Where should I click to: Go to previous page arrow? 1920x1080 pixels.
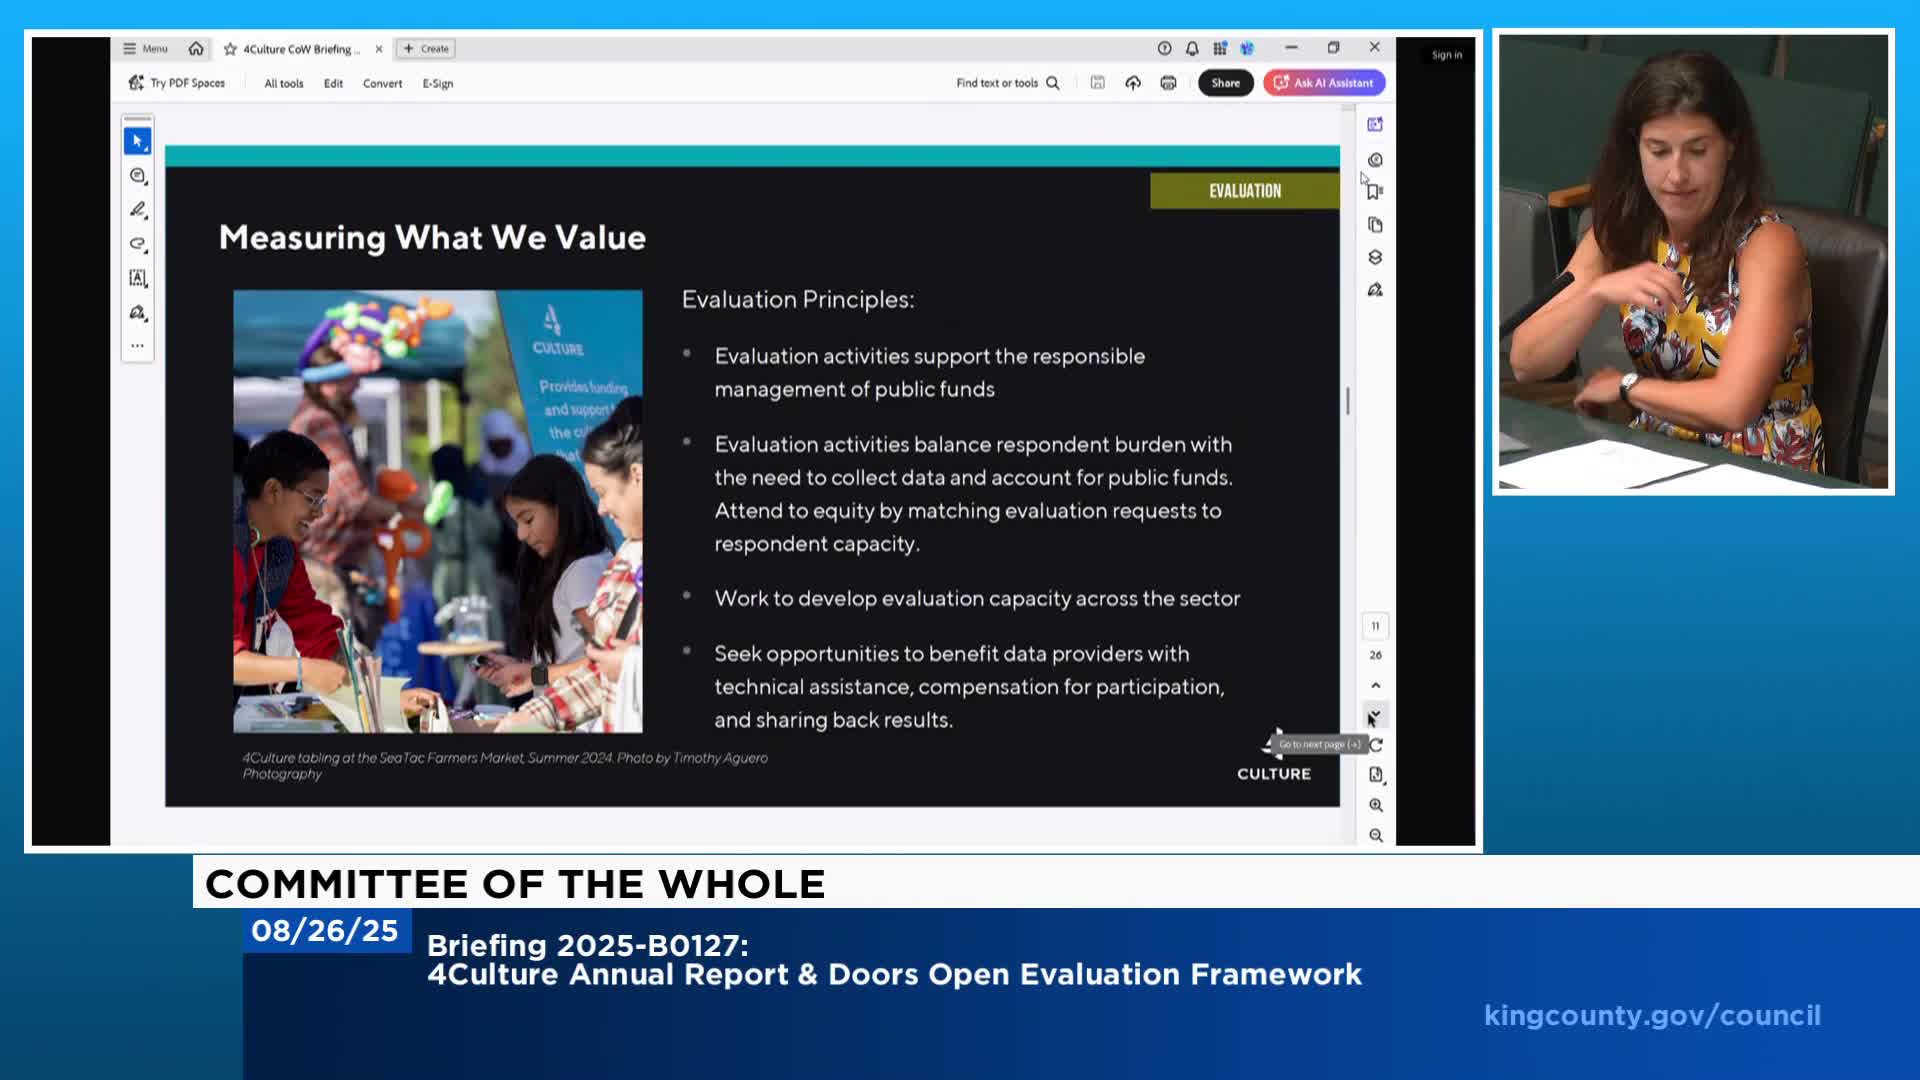coord(1376,685)
